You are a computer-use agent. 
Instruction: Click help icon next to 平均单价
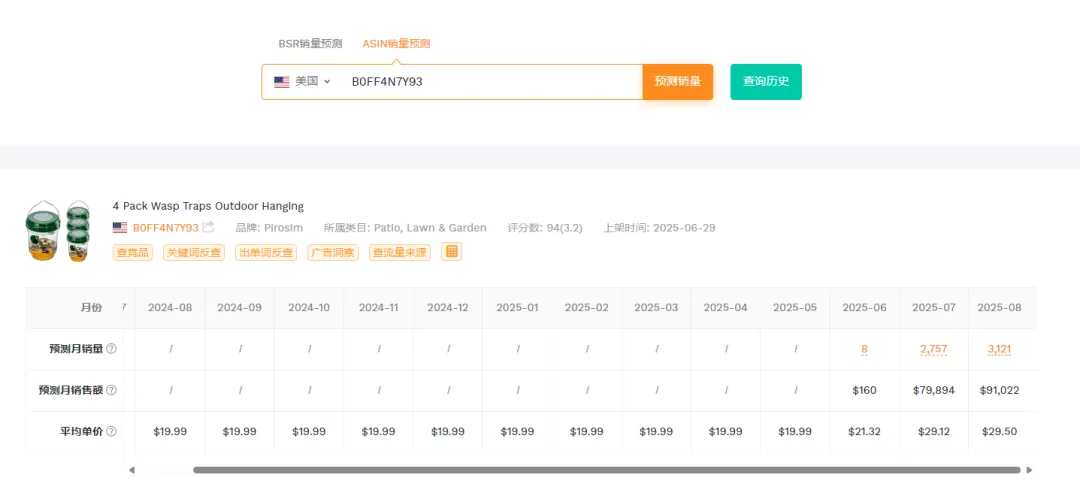(112, 431)
